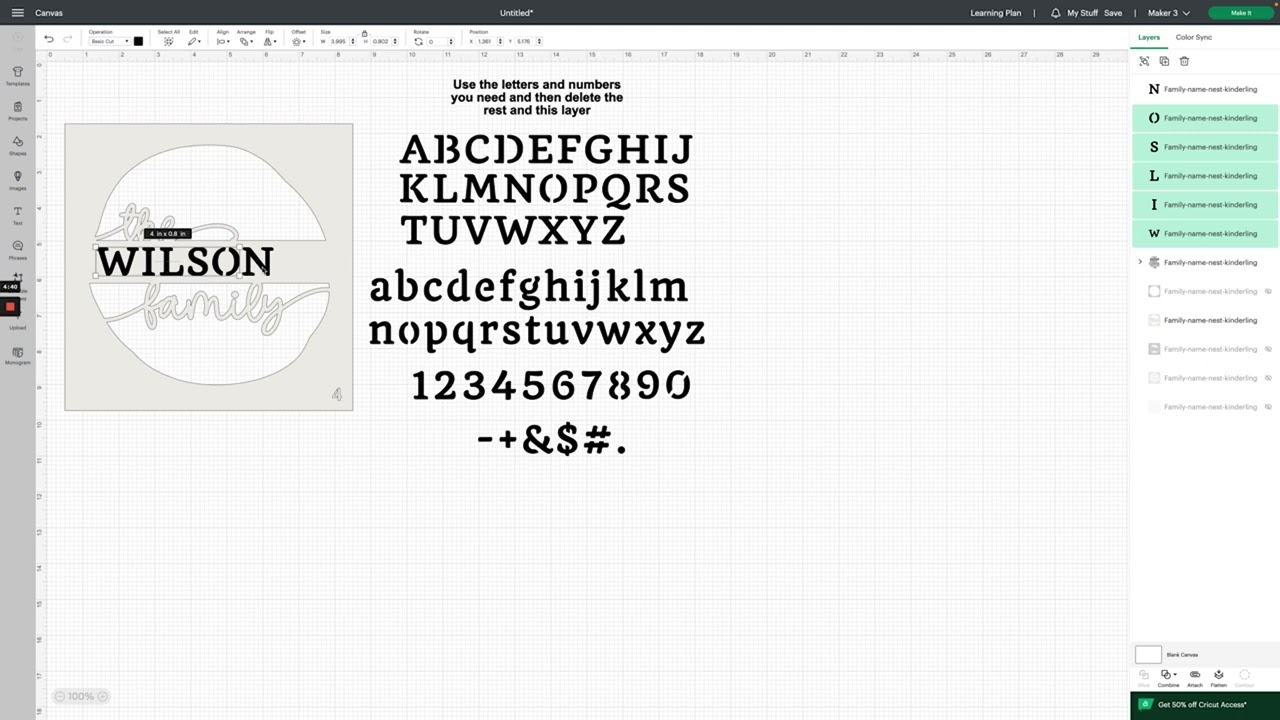Image resolution: width=1280 pixels, height=720 pixels.
Task: Select the W letter layer
Action: point(1205,234)
